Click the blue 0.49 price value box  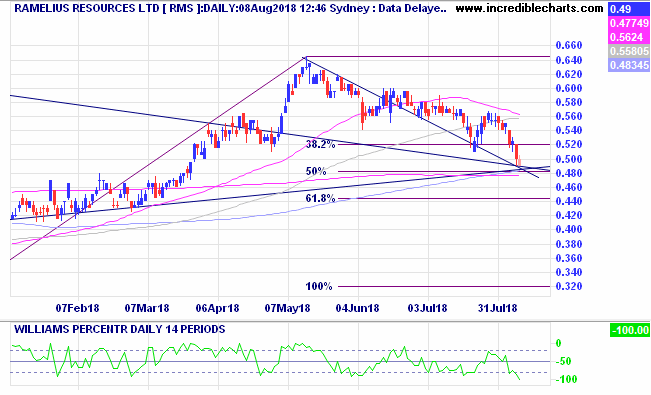pyautogui.click(x=629, y=9)
